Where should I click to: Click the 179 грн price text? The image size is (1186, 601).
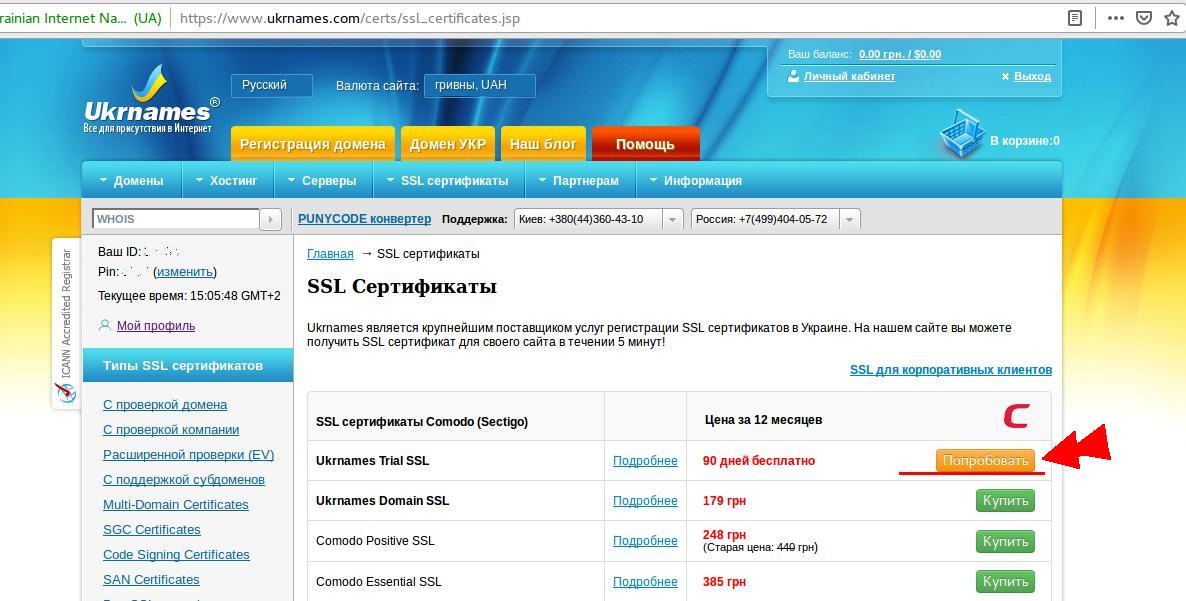point(724,500)
